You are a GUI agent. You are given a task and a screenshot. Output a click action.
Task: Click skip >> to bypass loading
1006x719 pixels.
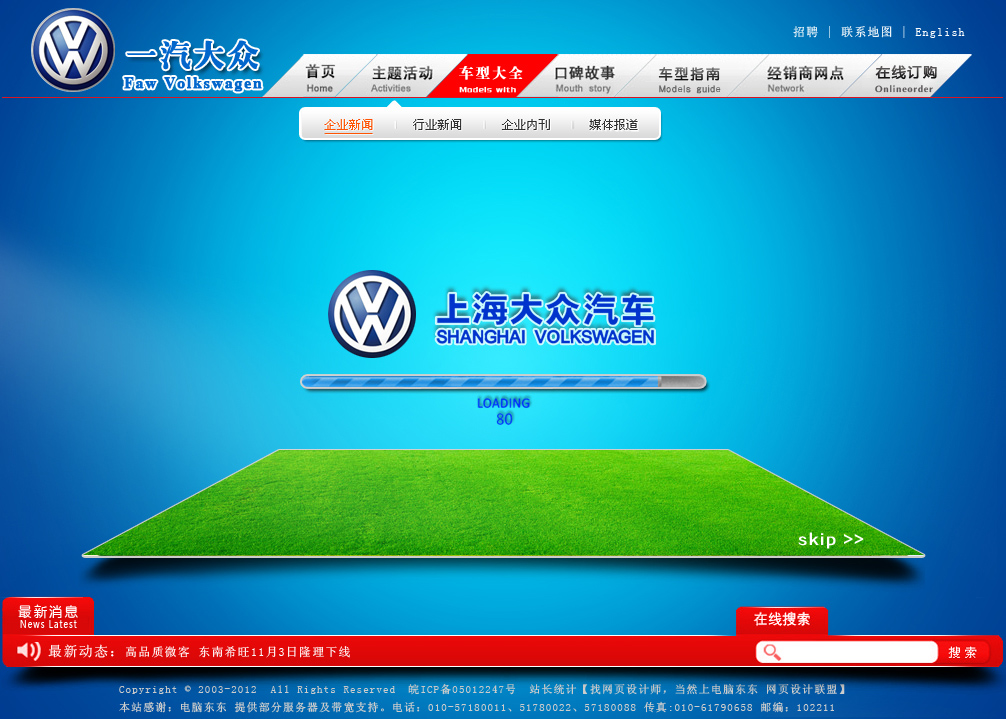830,539
